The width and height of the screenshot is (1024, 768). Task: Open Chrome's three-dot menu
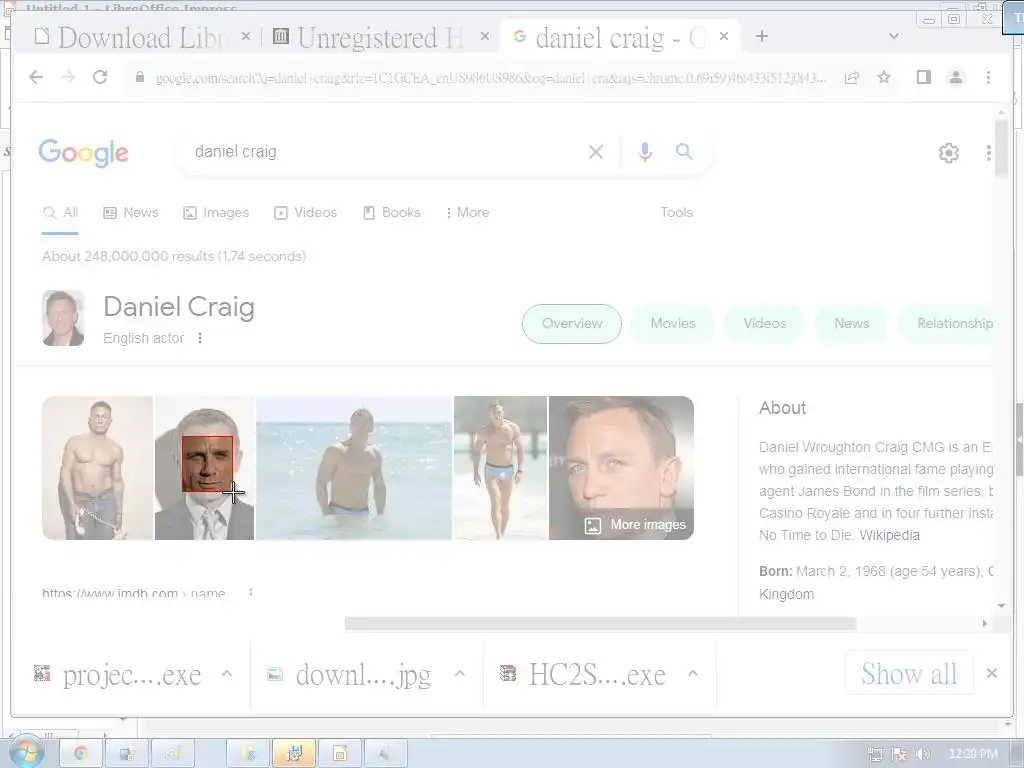tap(988, 77)
